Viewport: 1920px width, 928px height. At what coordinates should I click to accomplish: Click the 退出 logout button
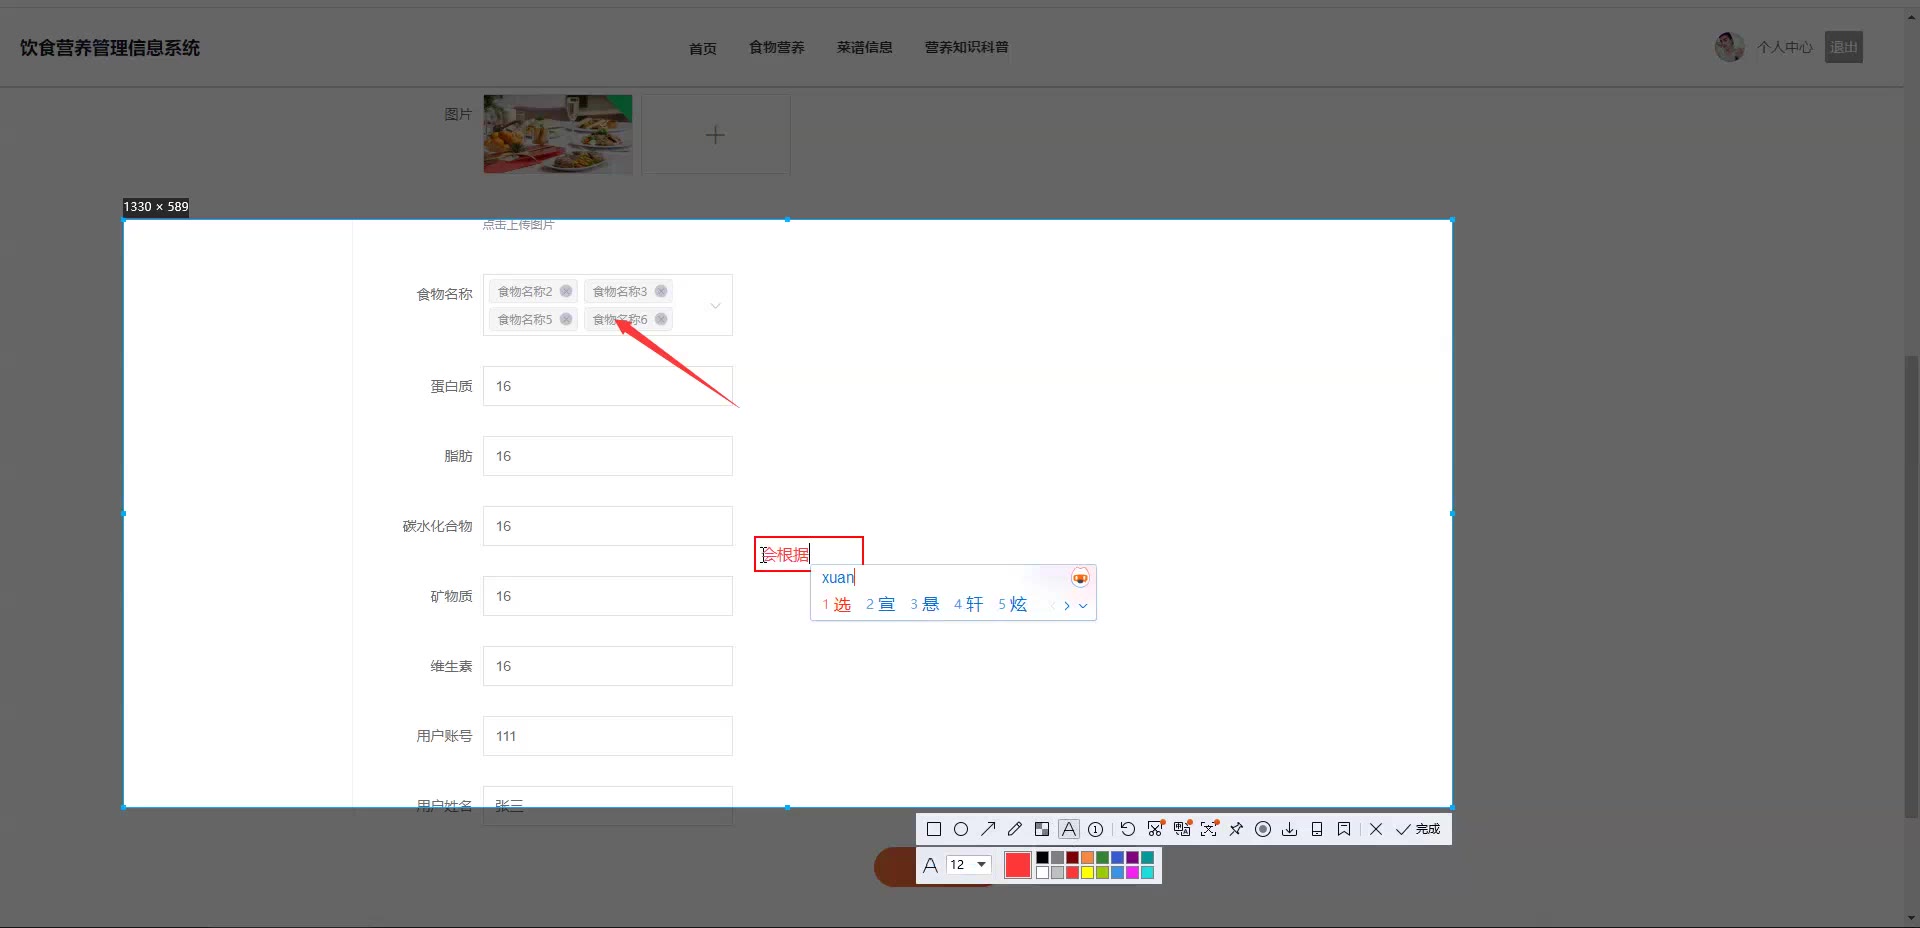(x=1844, y=47)
